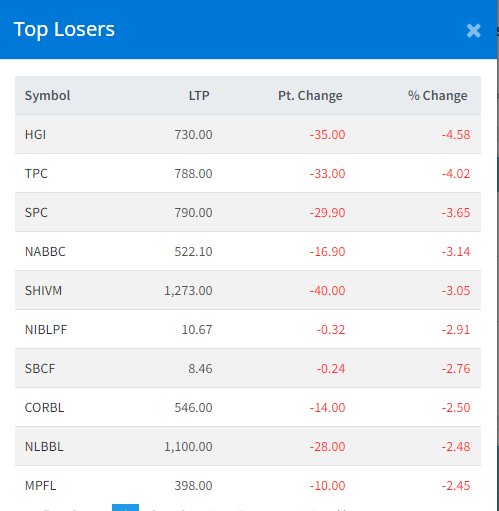The height and width of the screenshot is (511, 499).
Task: Click the active blue pagination page button
Action: point(125,508)
